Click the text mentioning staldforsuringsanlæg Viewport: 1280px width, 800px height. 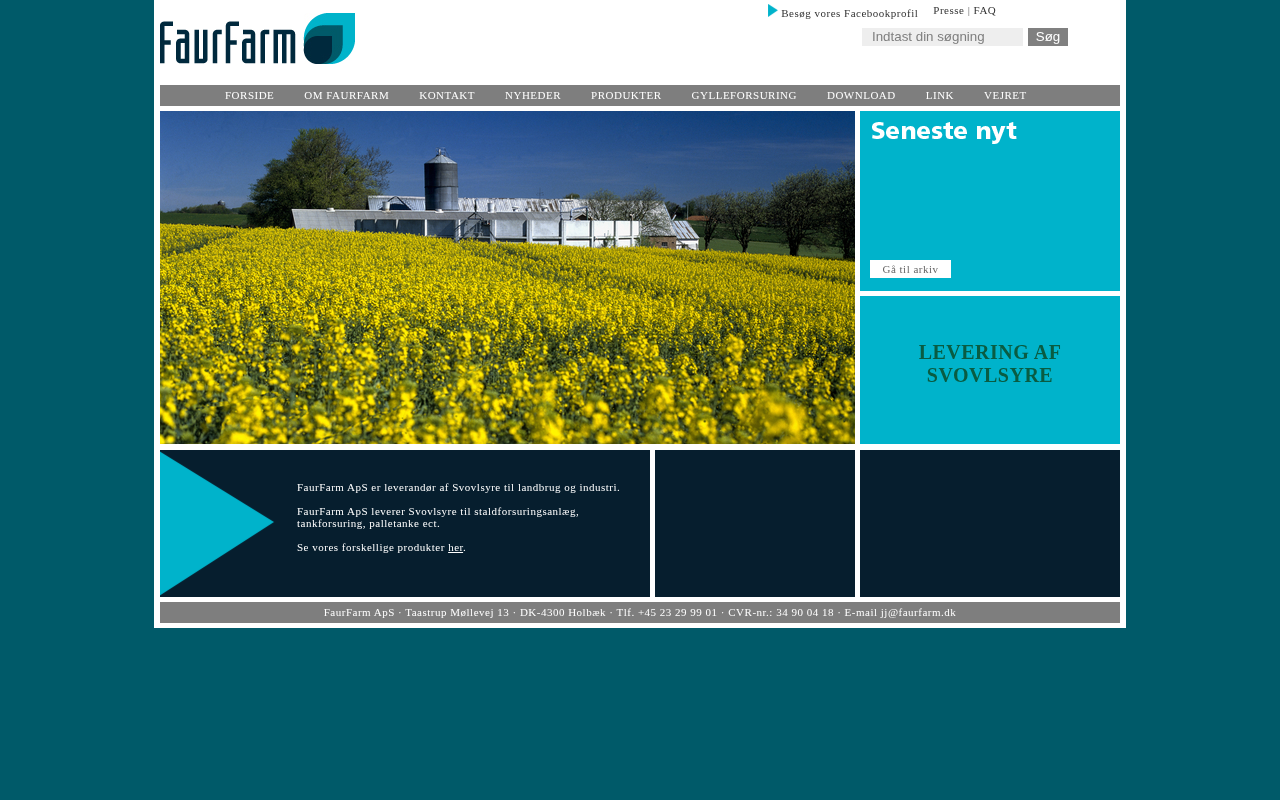[x=438, y=517]
